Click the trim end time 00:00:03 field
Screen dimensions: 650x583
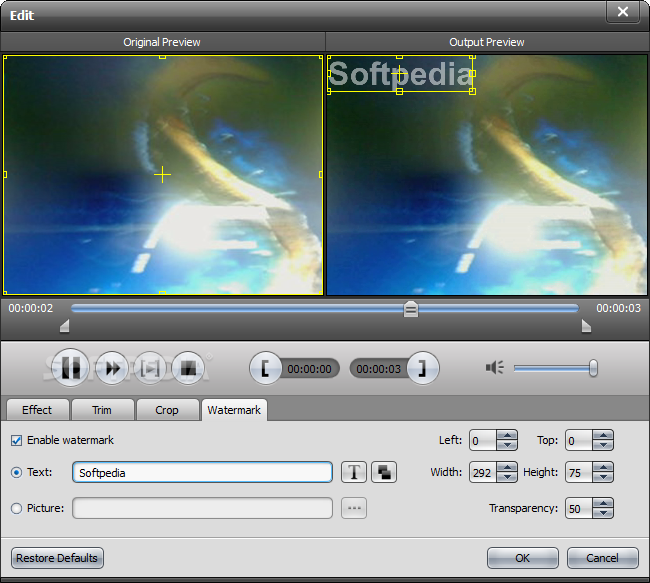(378, 369)
